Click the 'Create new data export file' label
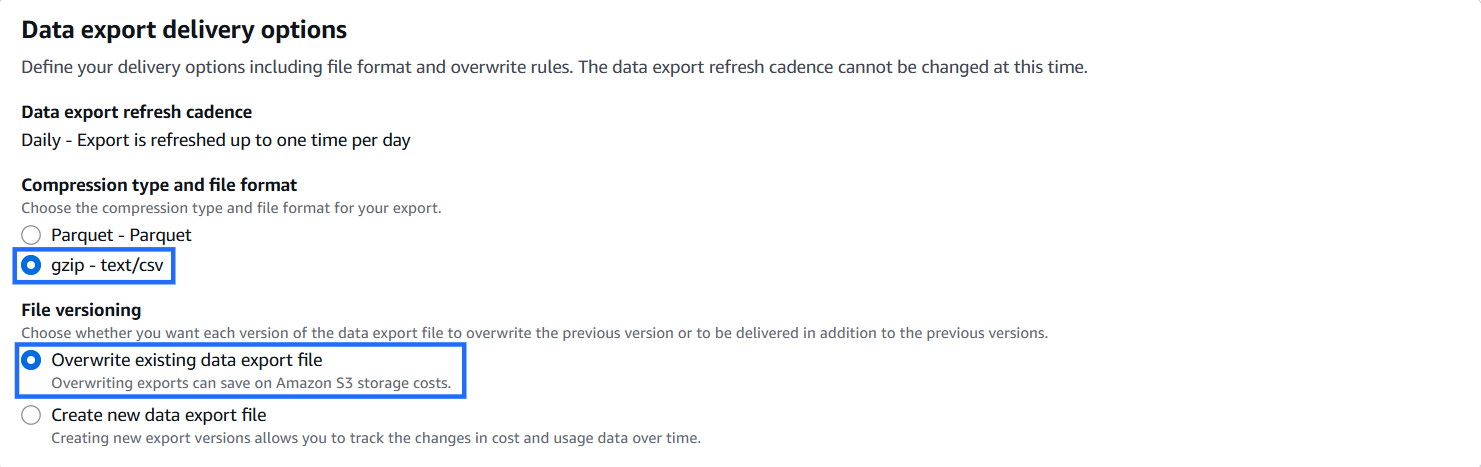 (x=159, y=415)
